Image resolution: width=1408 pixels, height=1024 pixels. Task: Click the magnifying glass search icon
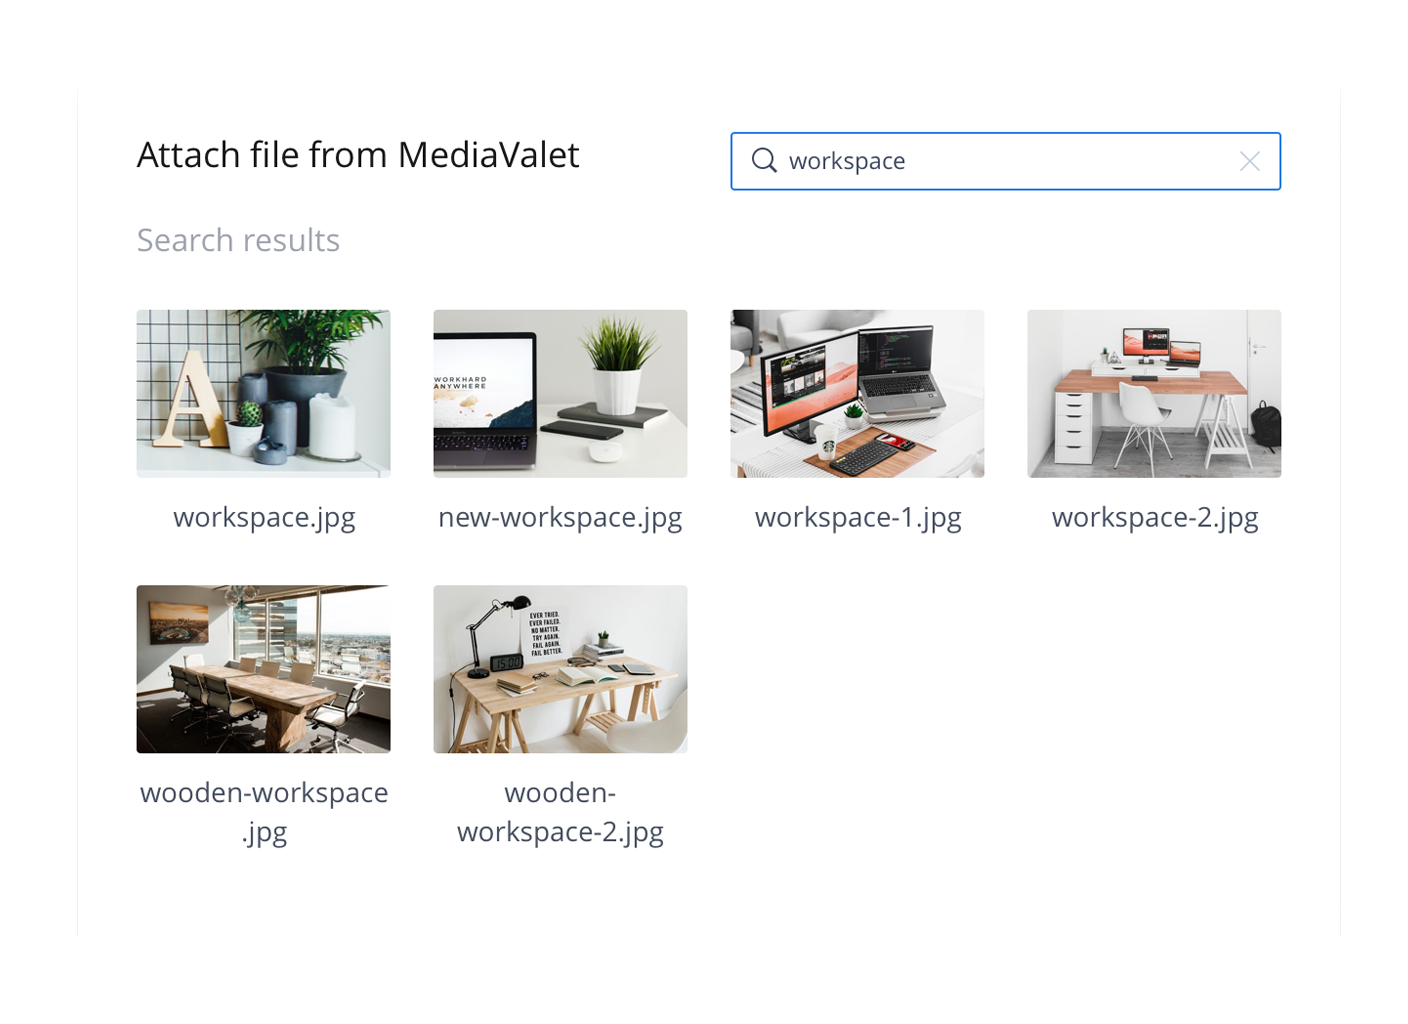764,160
